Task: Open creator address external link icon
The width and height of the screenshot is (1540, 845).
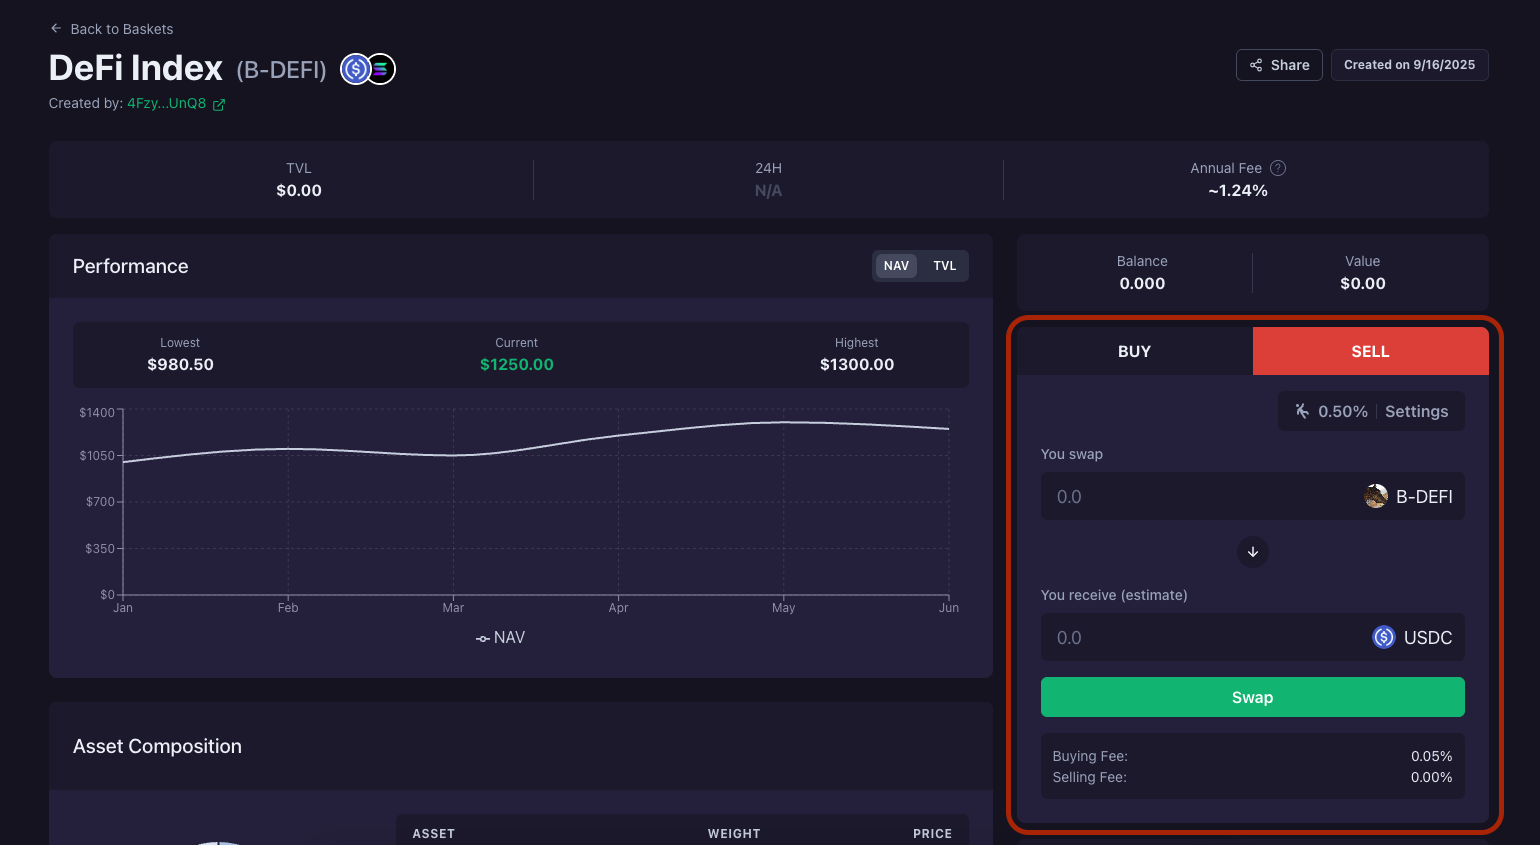Action: (x=219, y=104)
